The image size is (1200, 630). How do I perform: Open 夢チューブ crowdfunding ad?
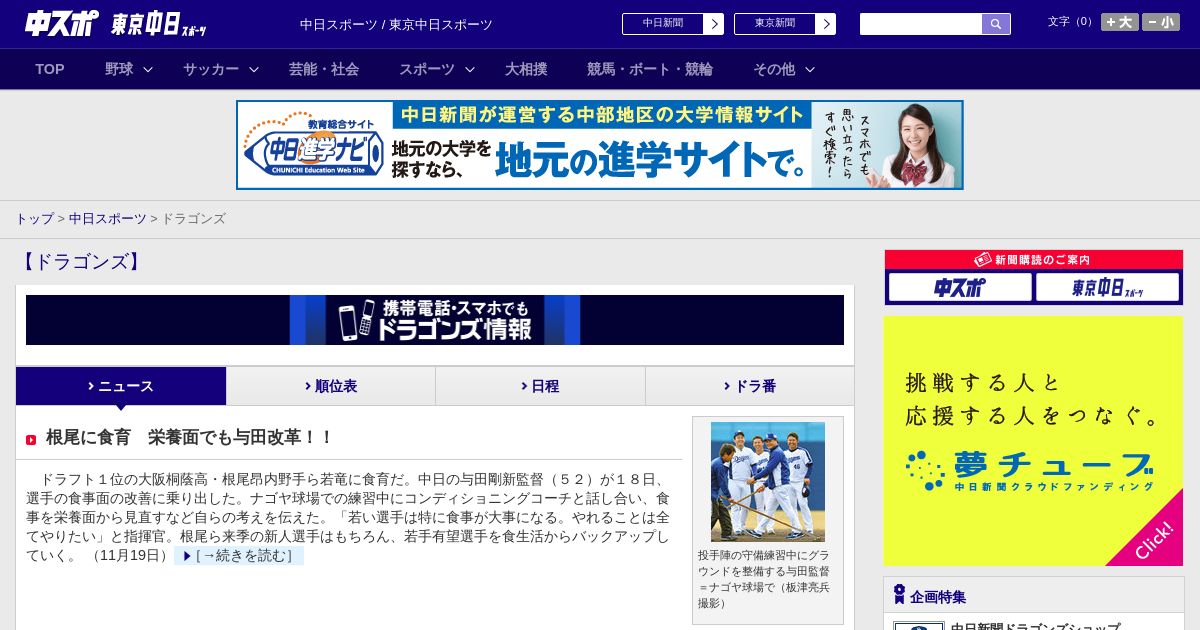coord(1033,441)
